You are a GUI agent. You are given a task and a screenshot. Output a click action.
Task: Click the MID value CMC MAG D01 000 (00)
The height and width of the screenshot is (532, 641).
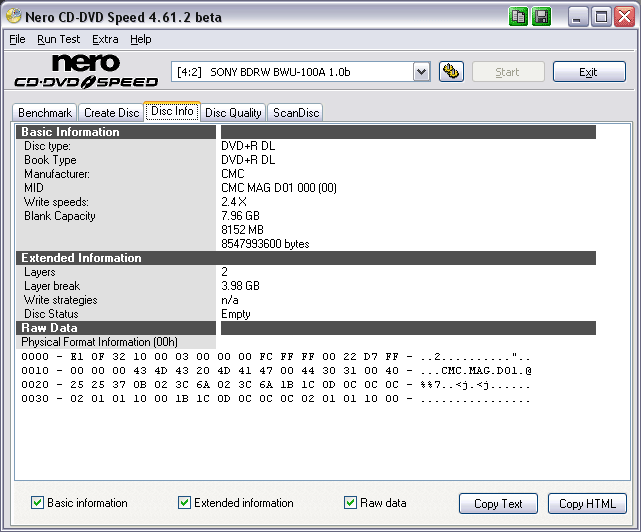279,188
